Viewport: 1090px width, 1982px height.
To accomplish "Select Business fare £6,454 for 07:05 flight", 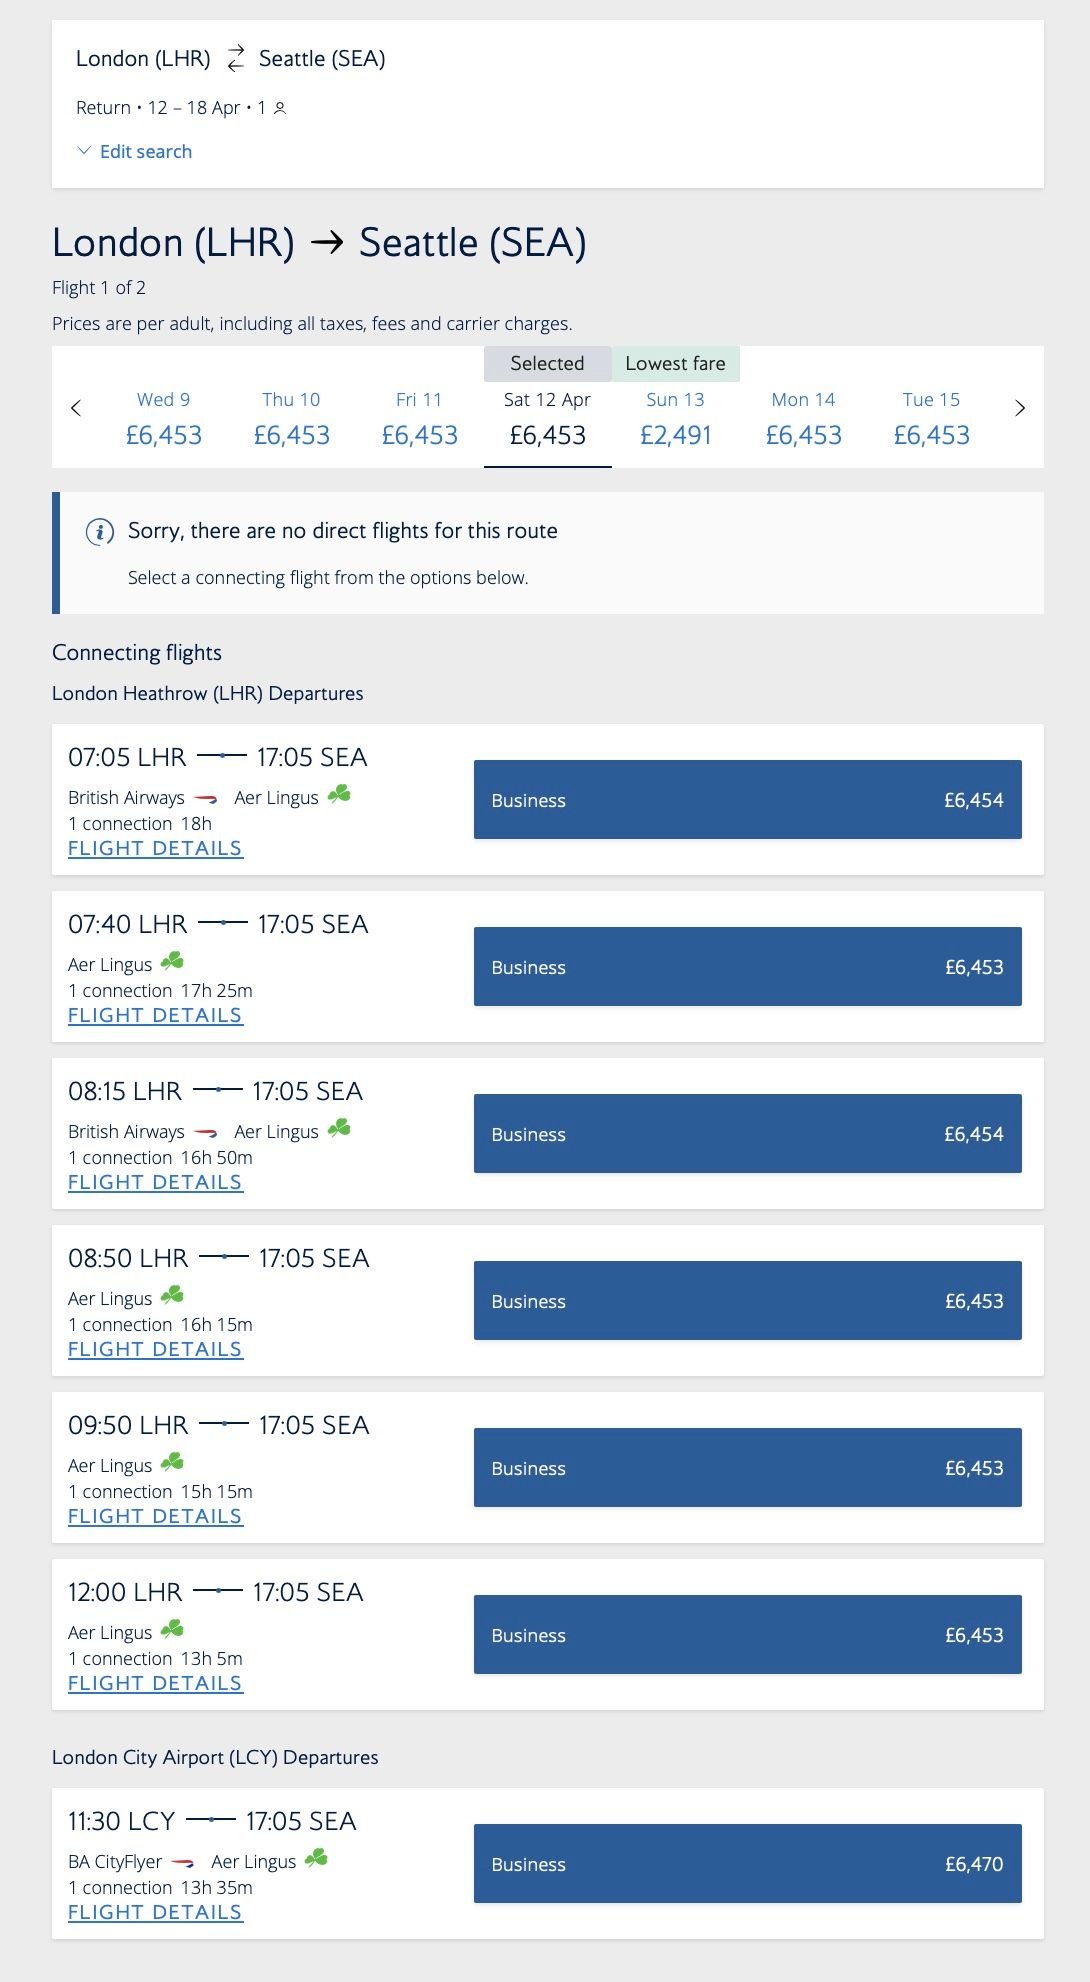I will coord(747,800).
